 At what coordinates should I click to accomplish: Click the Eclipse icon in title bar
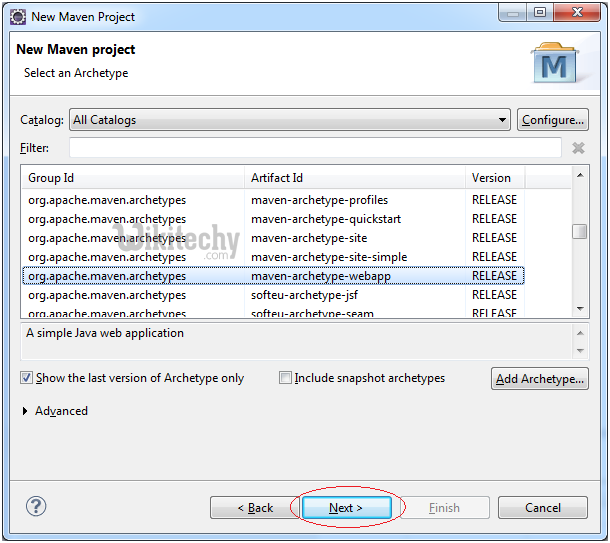pos(17,16)
